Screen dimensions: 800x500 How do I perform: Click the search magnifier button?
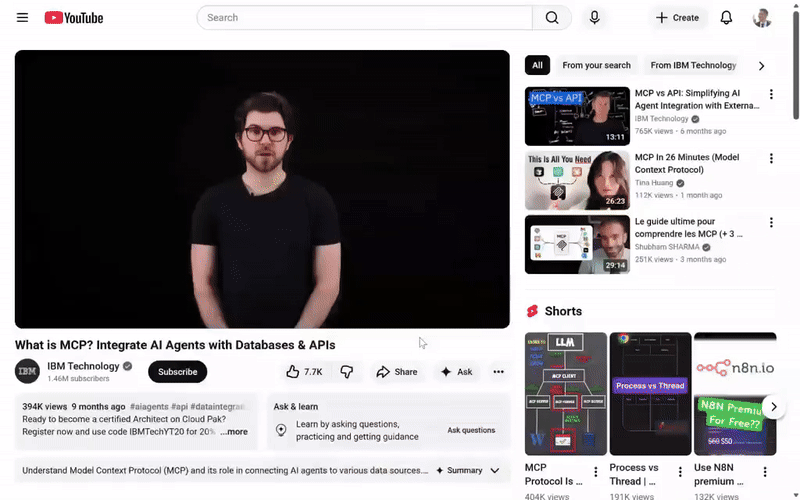(551, 18)
